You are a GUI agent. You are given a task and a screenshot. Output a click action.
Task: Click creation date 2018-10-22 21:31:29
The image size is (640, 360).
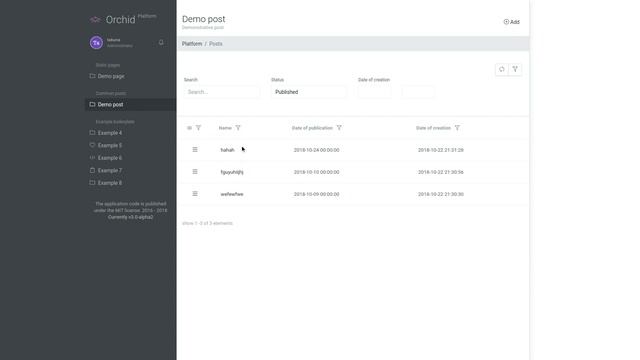tap(440, 150)
